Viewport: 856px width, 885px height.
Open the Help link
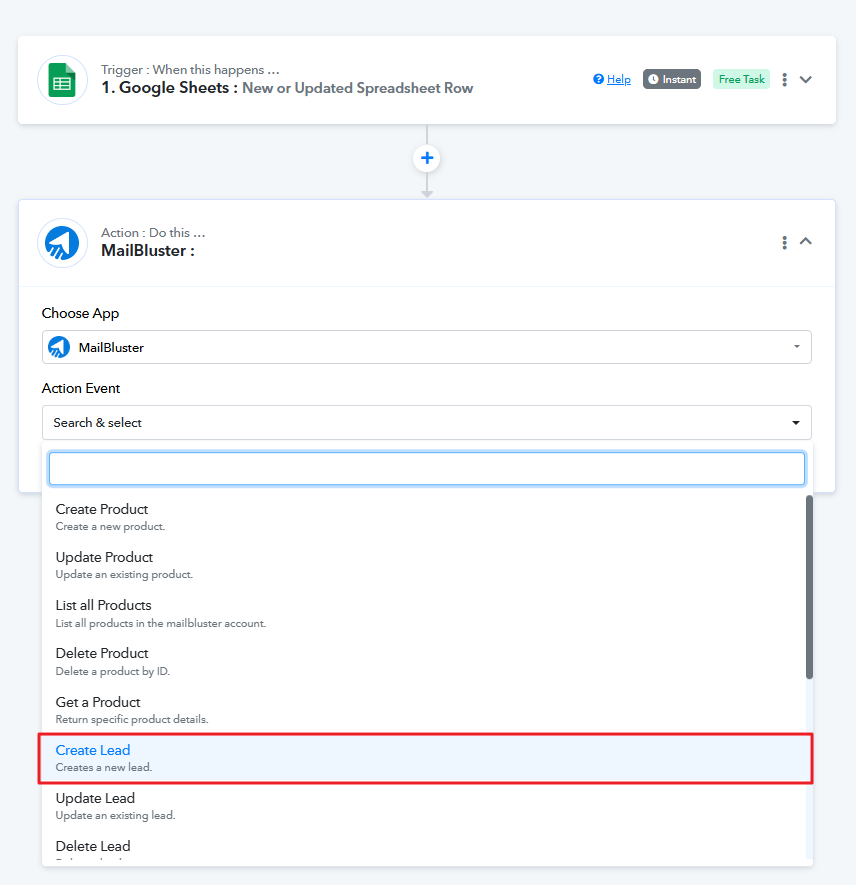point(612,80)
